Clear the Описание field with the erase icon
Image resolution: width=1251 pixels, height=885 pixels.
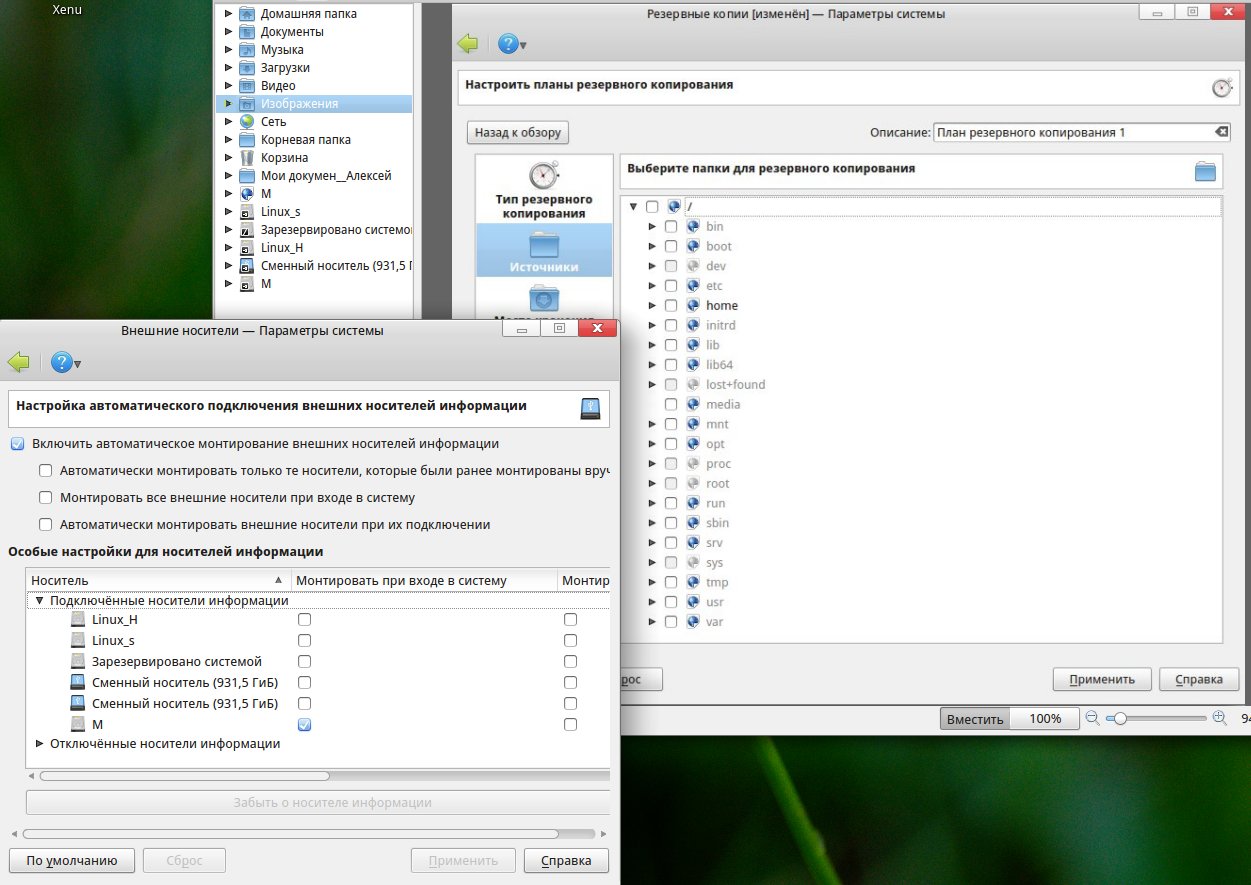[1221, 132]
